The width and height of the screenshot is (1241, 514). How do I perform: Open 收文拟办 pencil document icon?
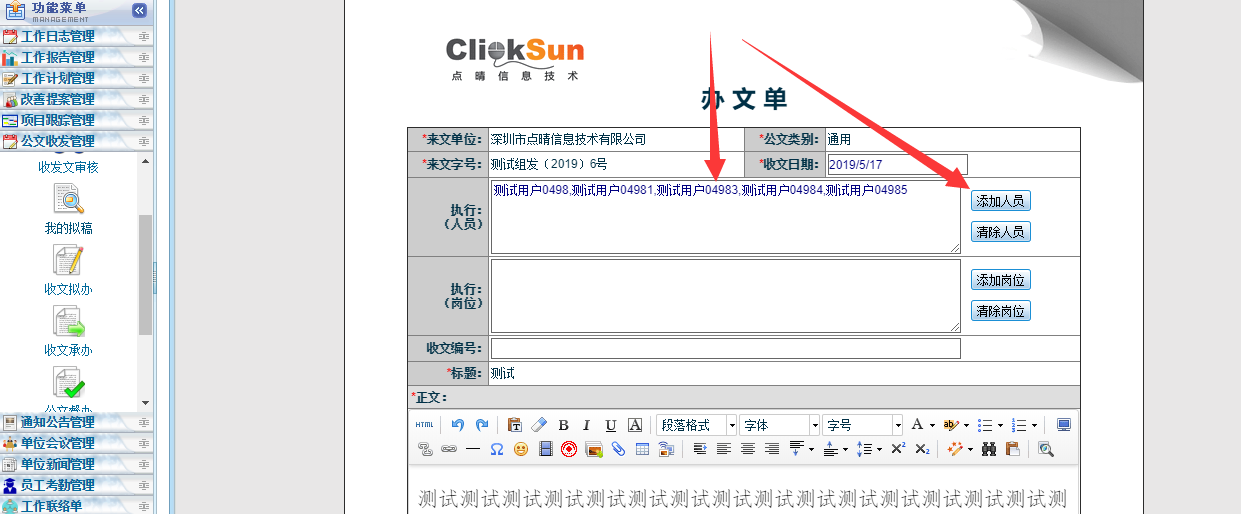[x=69, y=260]
